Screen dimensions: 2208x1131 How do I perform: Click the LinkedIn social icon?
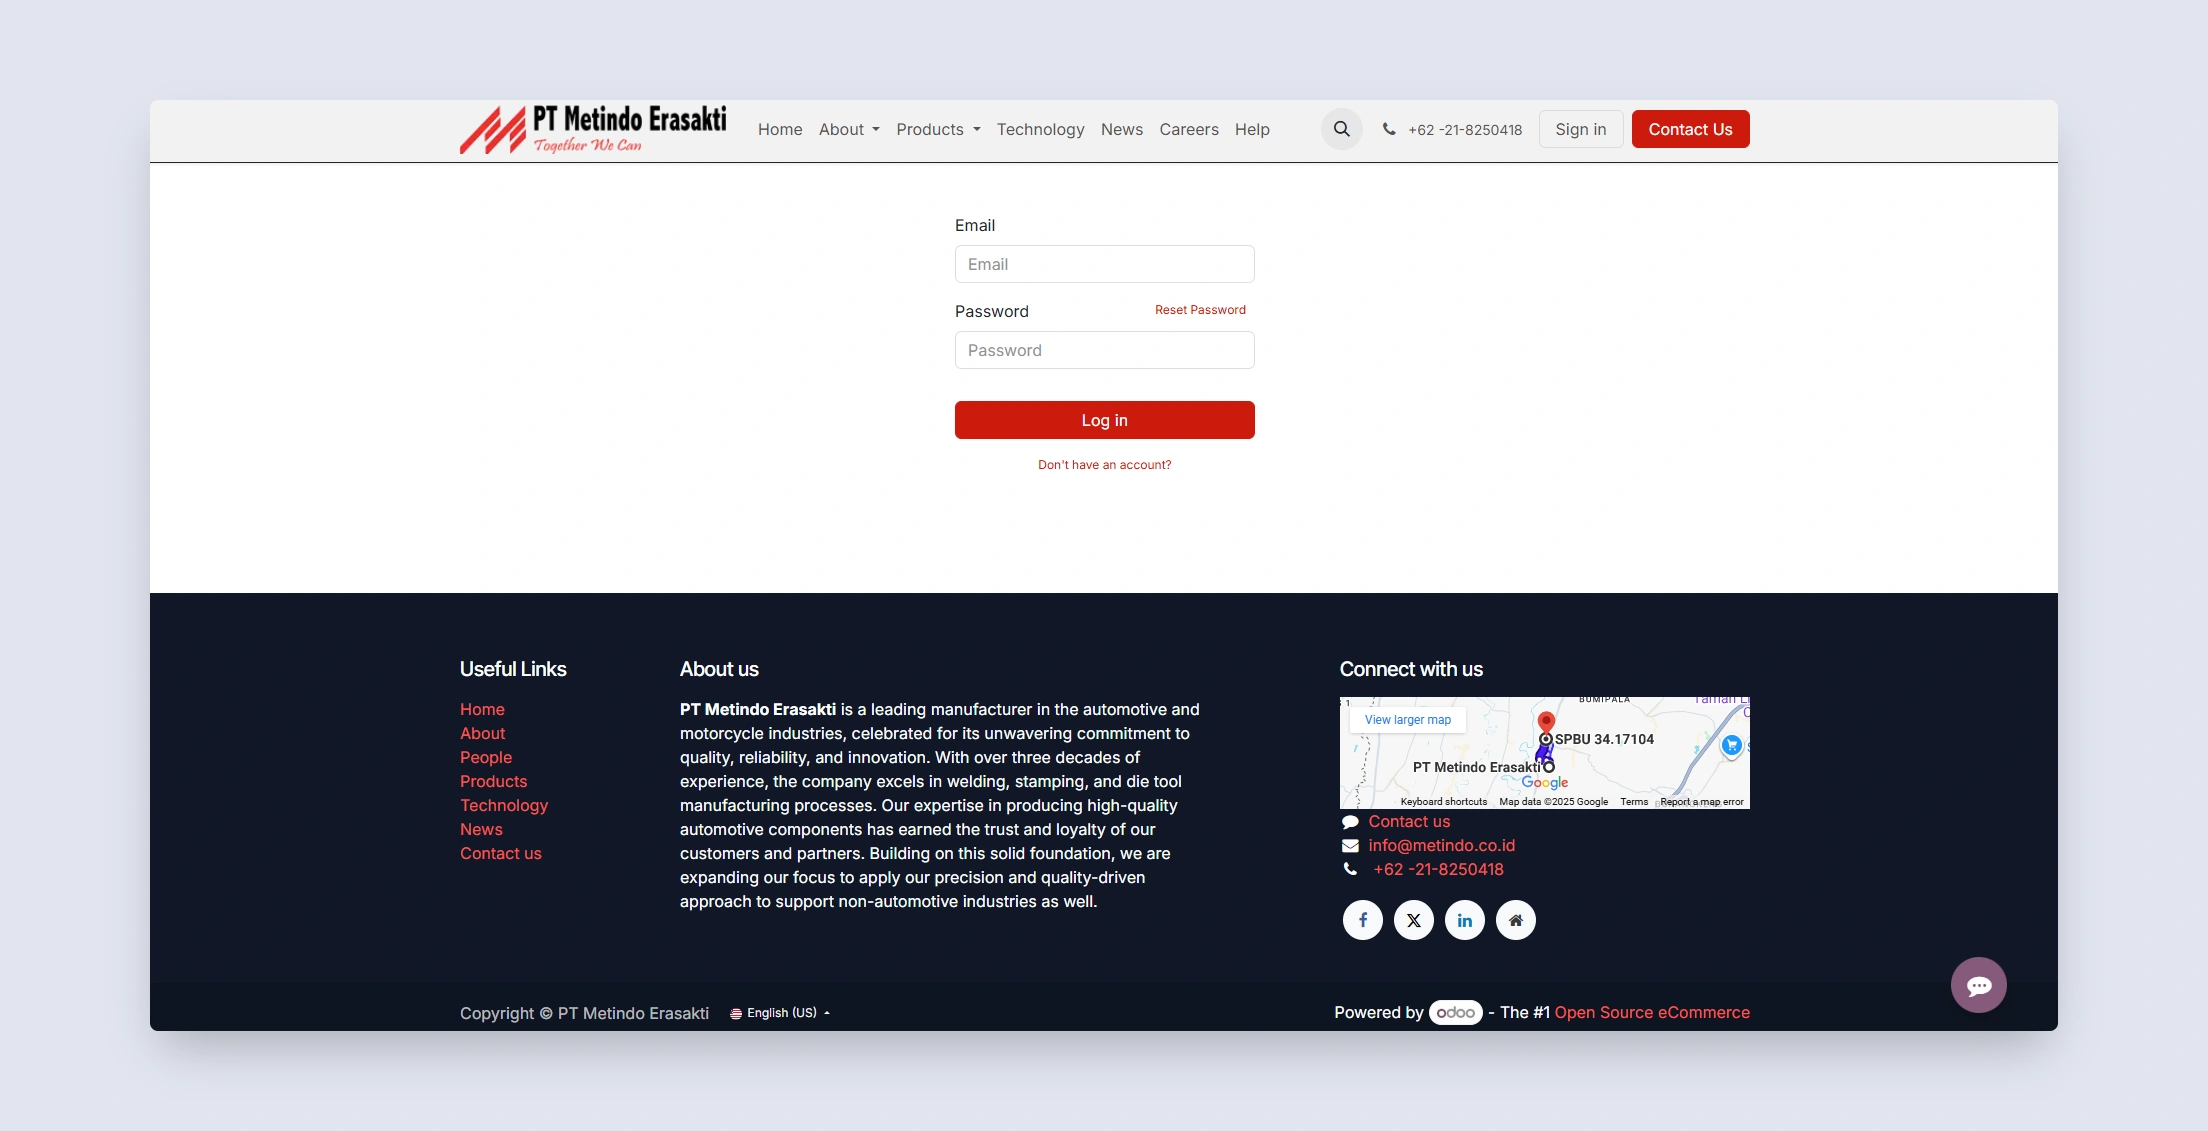pos(1464,920)
